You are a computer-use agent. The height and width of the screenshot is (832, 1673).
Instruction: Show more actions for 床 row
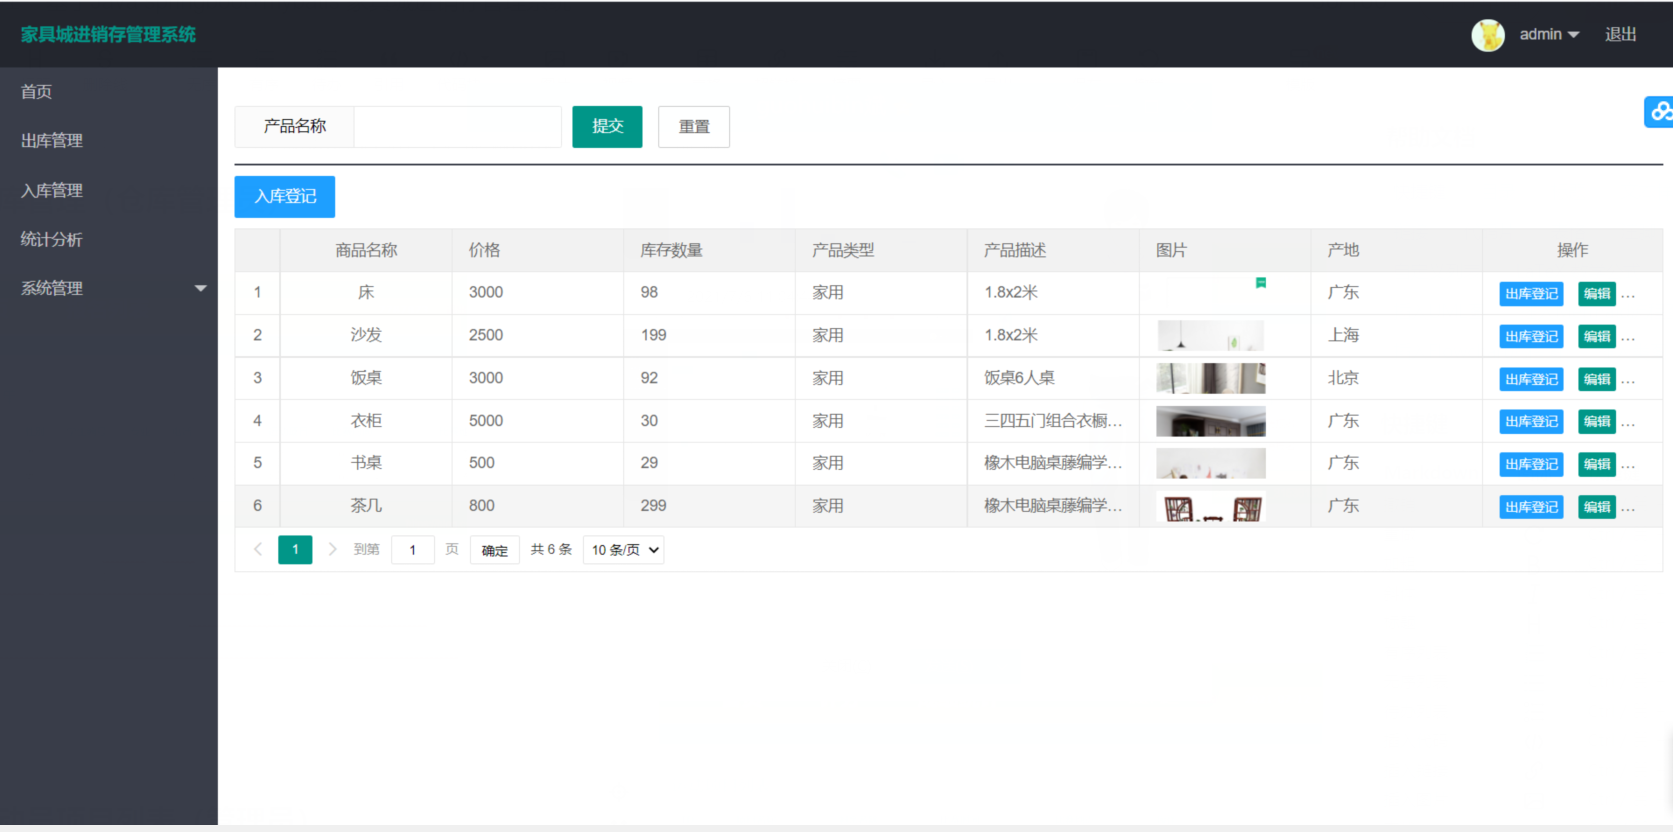click(1629, 295)
